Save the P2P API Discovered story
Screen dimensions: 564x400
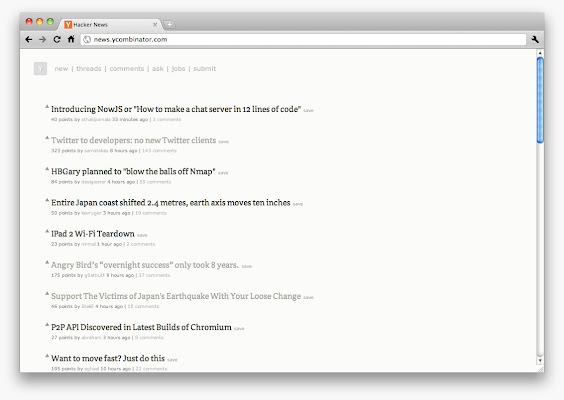click(x=239, y=328)
